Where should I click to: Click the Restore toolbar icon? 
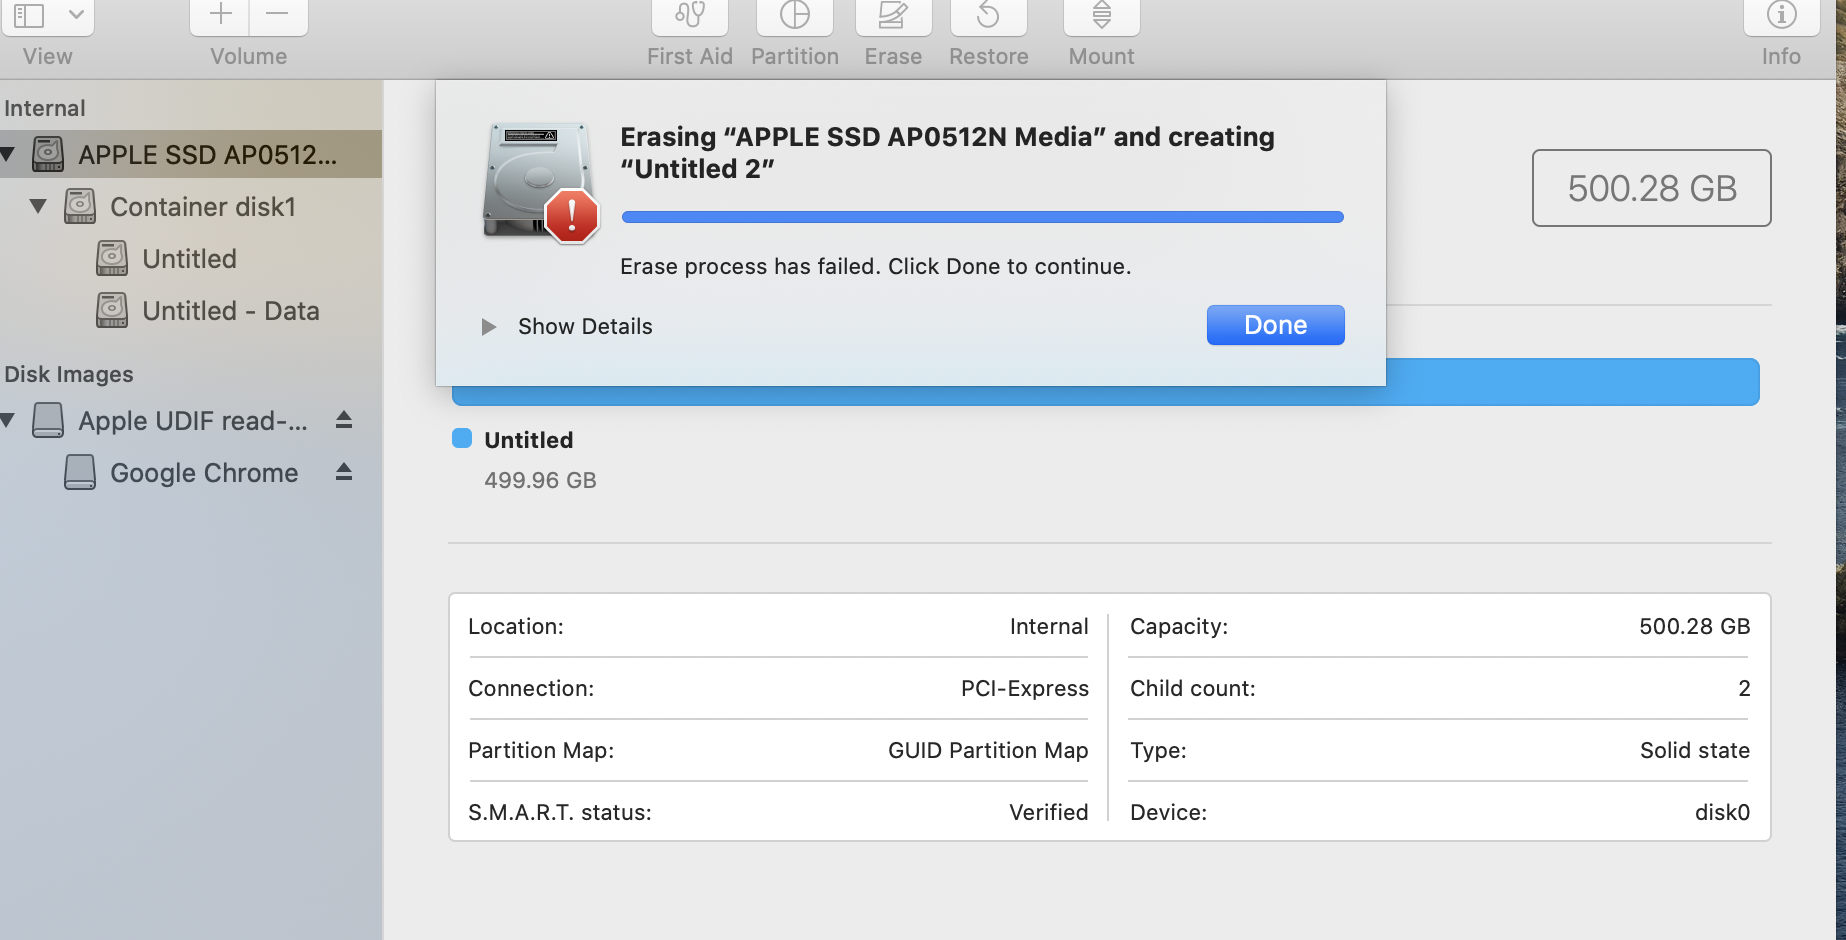988,16
